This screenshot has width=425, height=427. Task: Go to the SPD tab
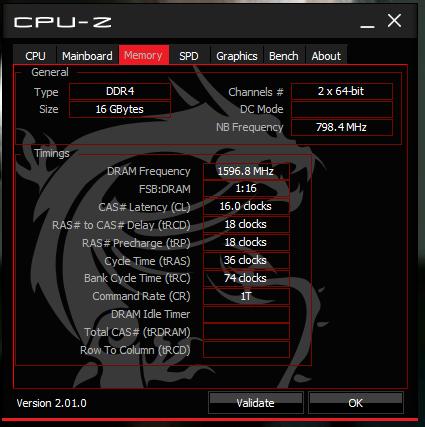[x=189, y=55]
